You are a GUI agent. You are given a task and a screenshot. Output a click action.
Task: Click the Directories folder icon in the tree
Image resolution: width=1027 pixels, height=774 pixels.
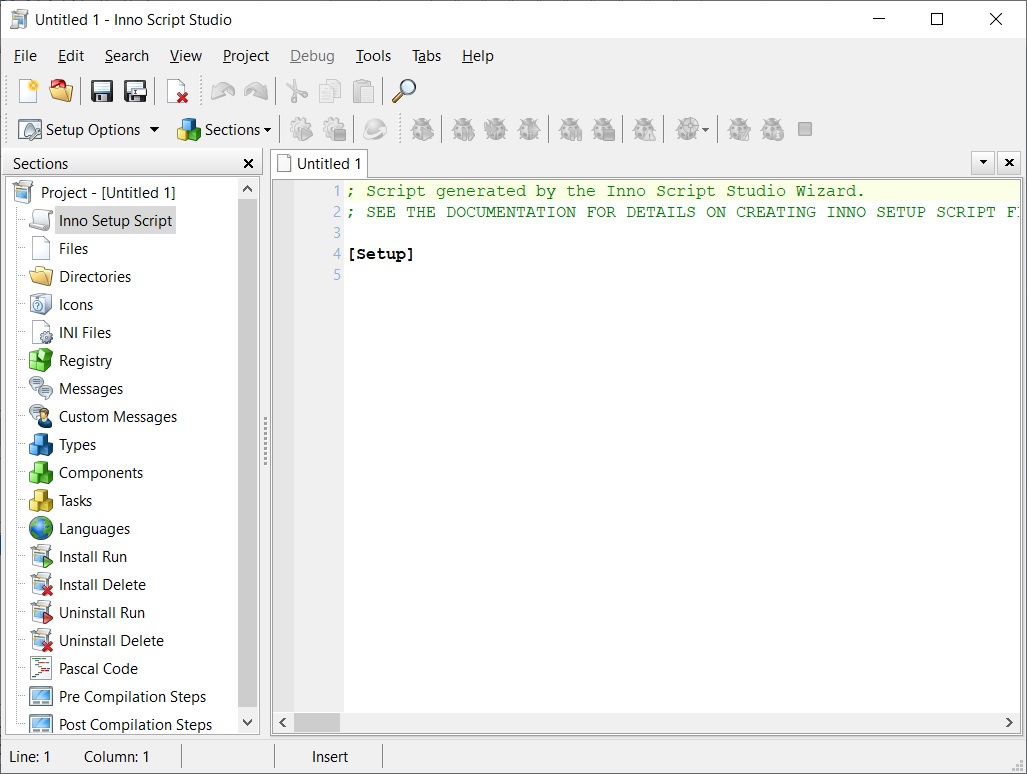pyautogui.click(x=41, y=276)
